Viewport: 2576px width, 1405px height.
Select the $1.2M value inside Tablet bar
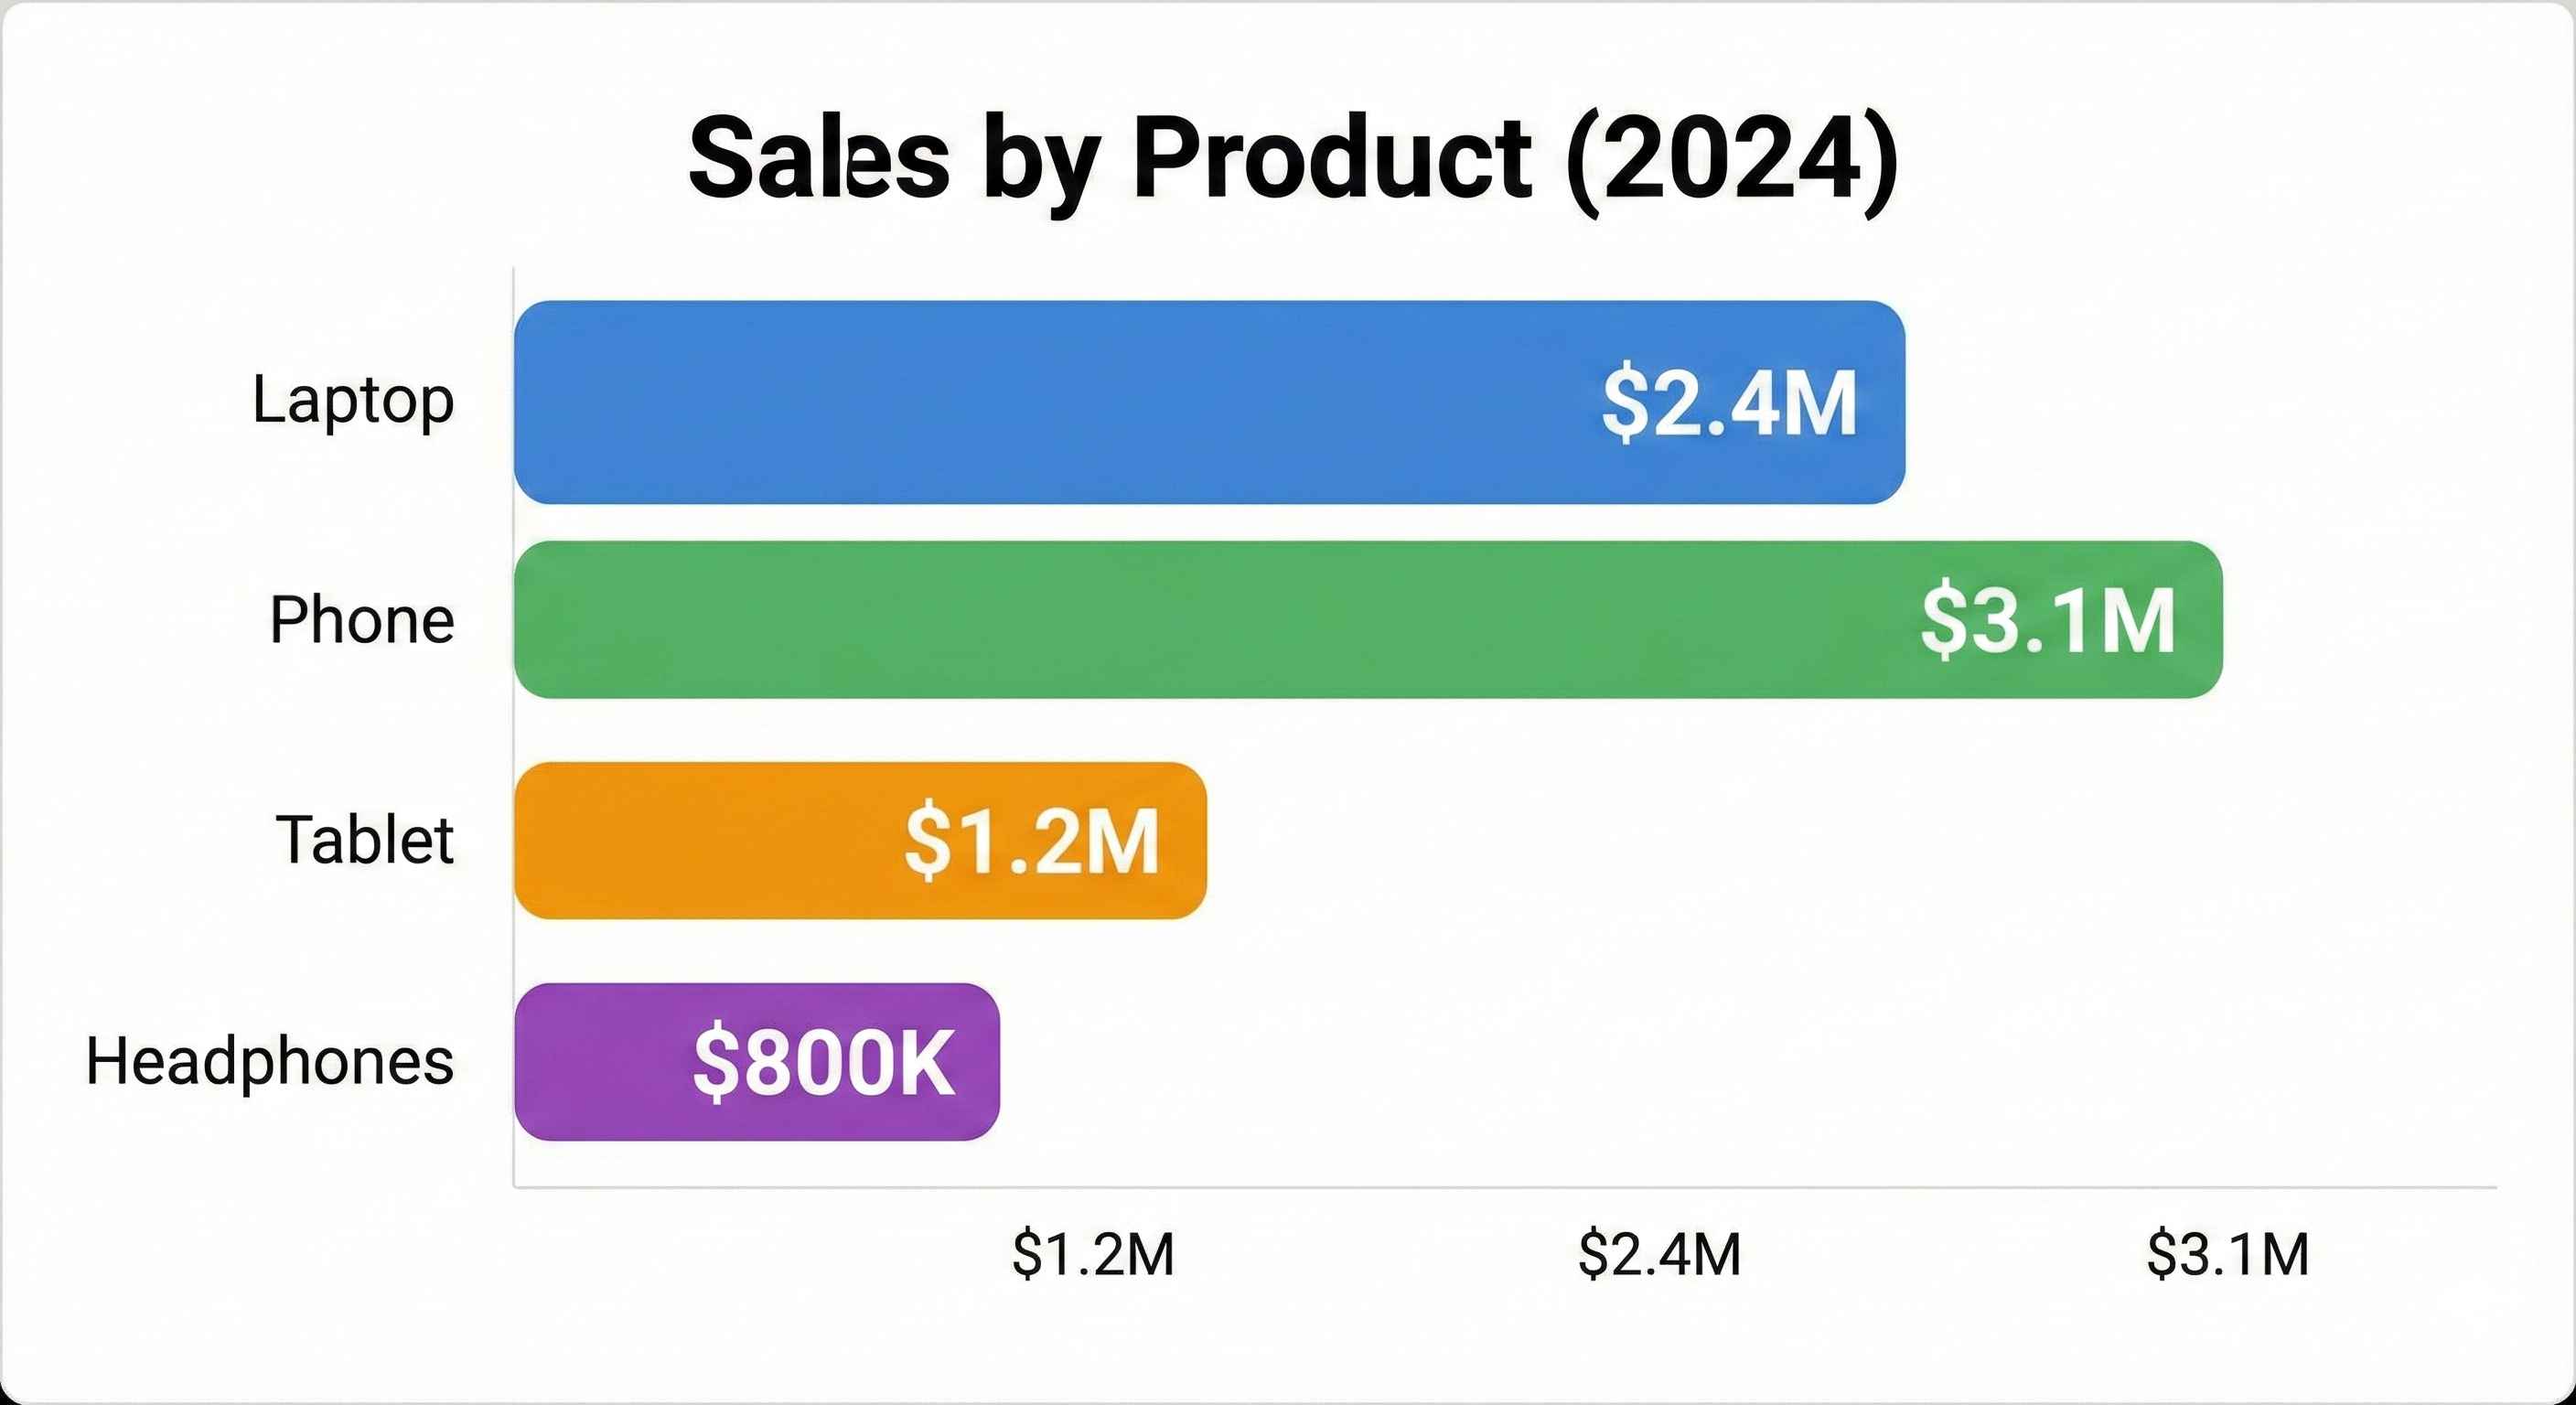1031,842
